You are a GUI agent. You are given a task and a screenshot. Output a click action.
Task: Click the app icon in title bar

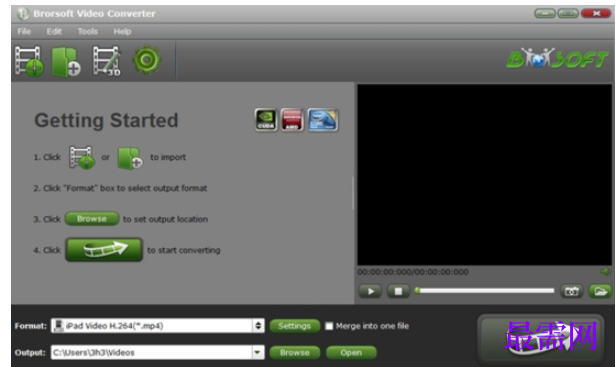pyautogui.click(x=23, y=14)
